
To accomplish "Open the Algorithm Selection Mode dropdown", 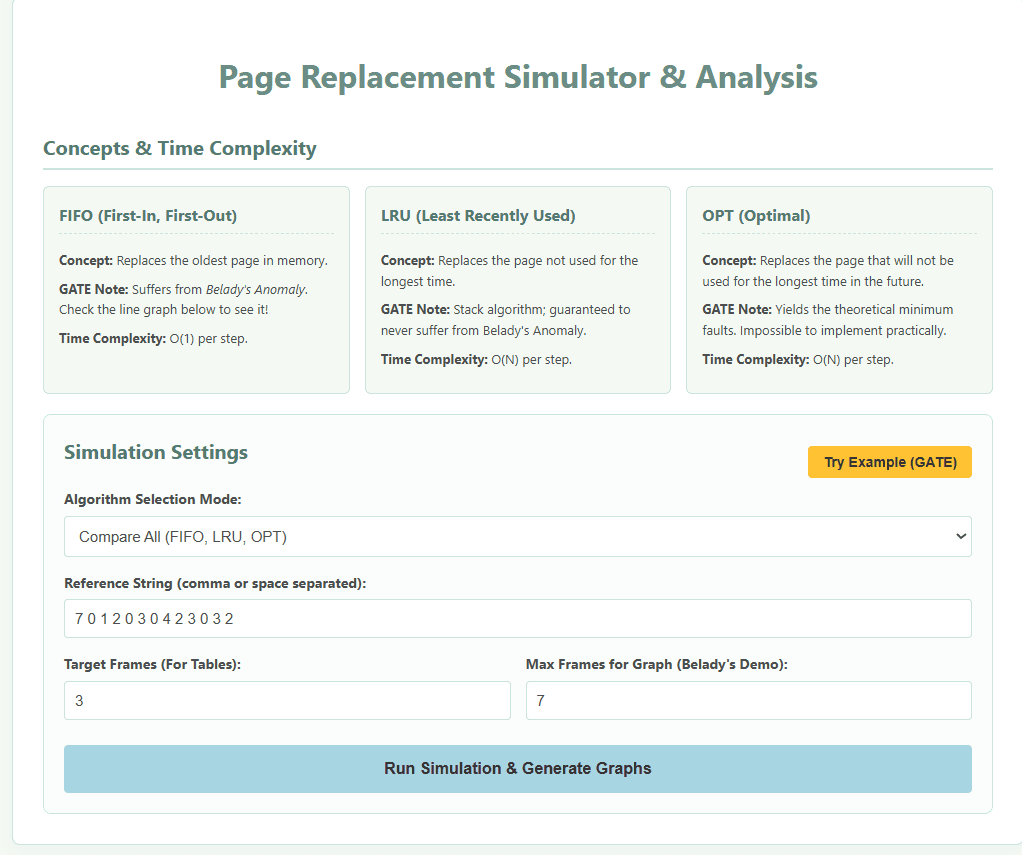I will [x=518, y=536].
